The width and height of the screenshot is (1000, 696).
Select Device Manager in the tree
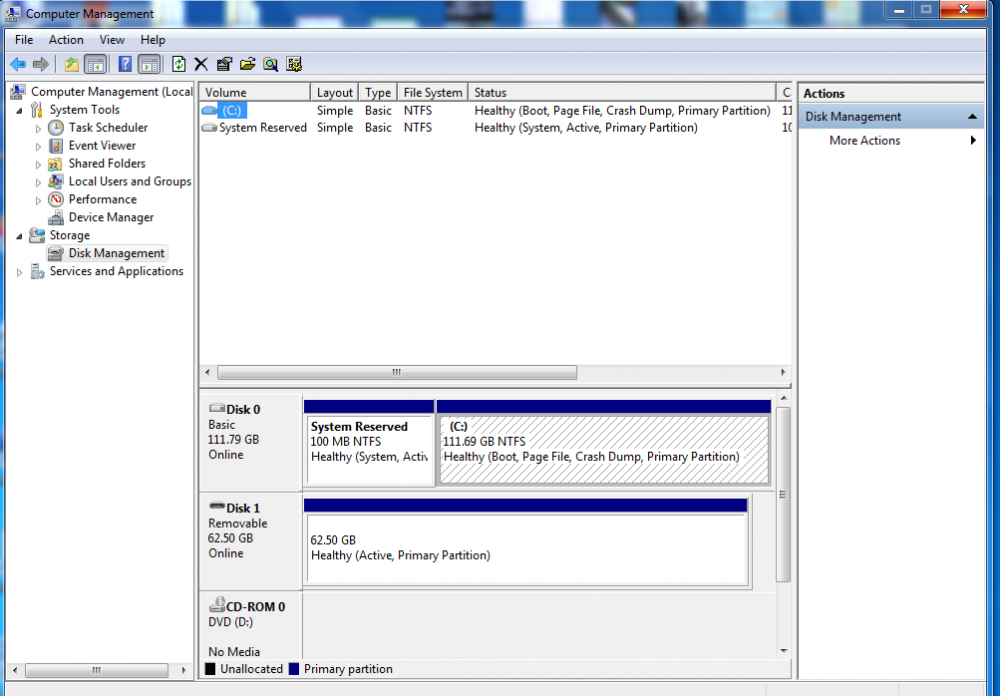pos(111,218)
